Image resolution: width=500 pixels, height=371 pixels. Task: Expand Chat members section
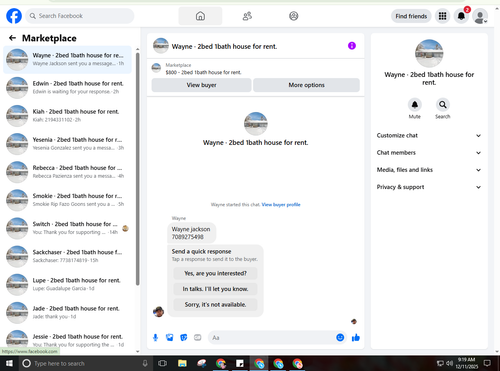tap(429, 153)
